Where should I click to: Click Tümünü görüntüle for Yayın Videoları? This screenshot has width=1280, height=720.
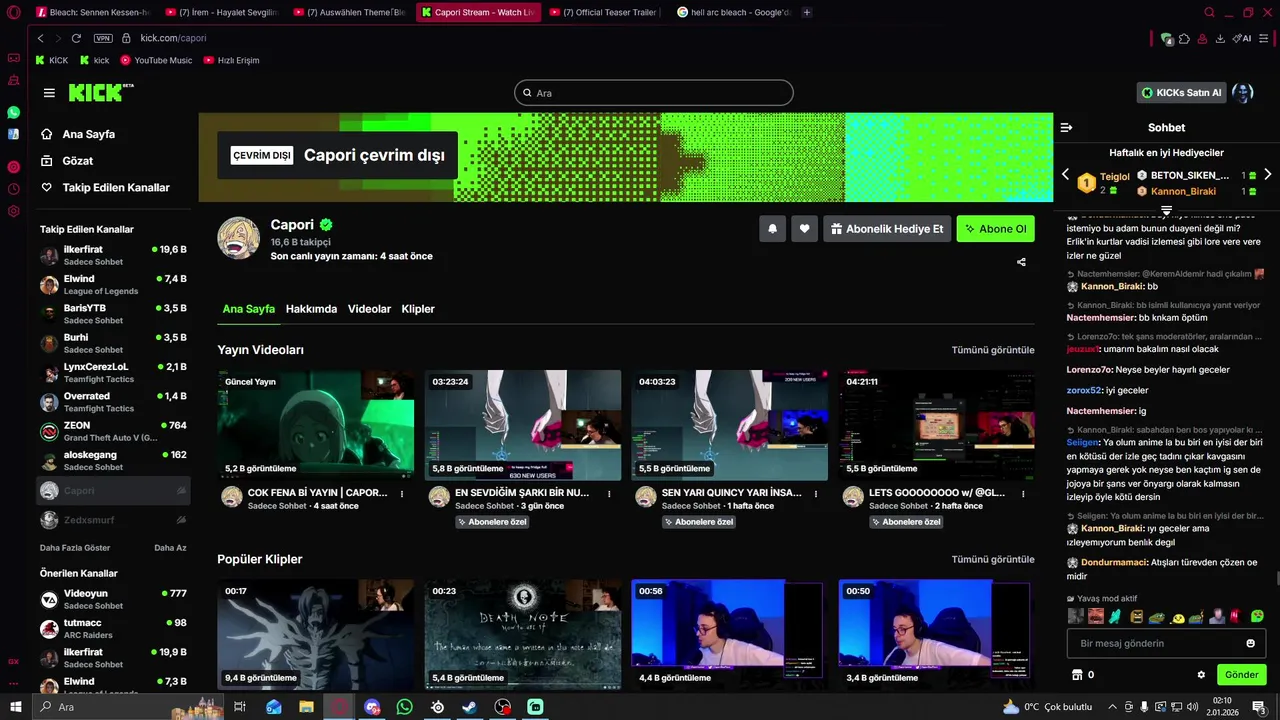(993, 350)
